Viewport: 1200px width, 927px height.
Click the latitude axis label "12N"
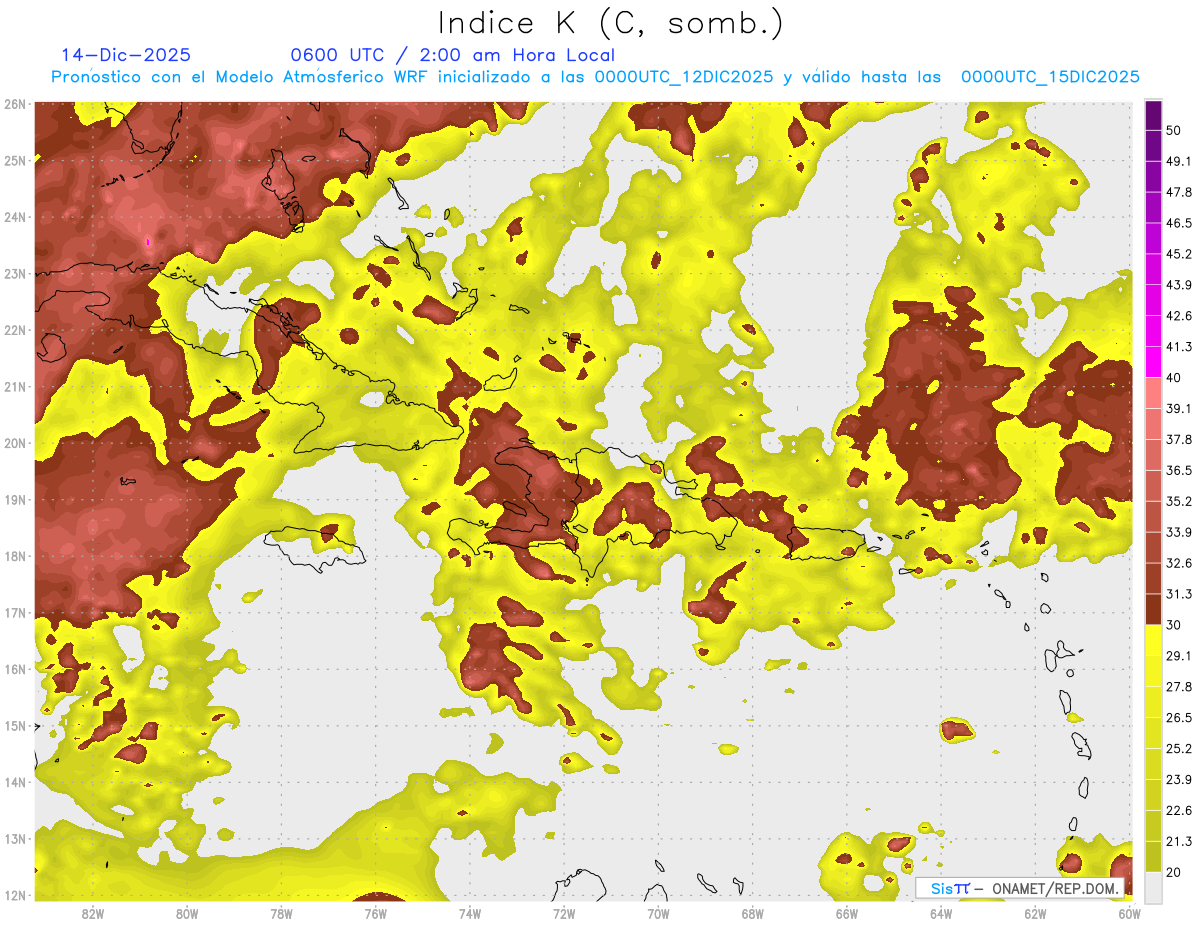click(x=15, y=895)
